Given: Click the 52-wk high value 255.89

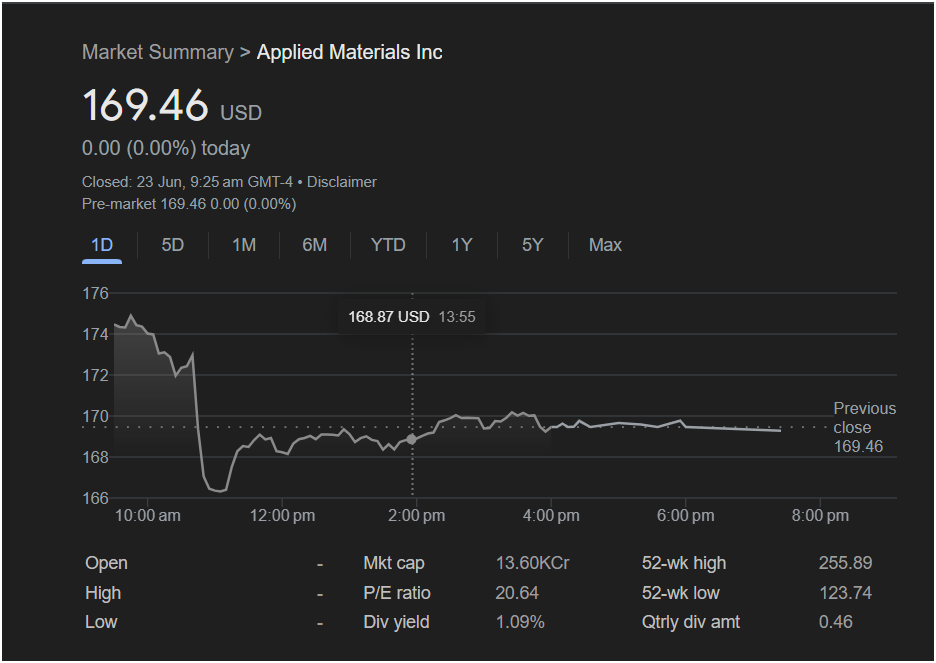Looking at the screenshot, I should [x=845, y=563].
